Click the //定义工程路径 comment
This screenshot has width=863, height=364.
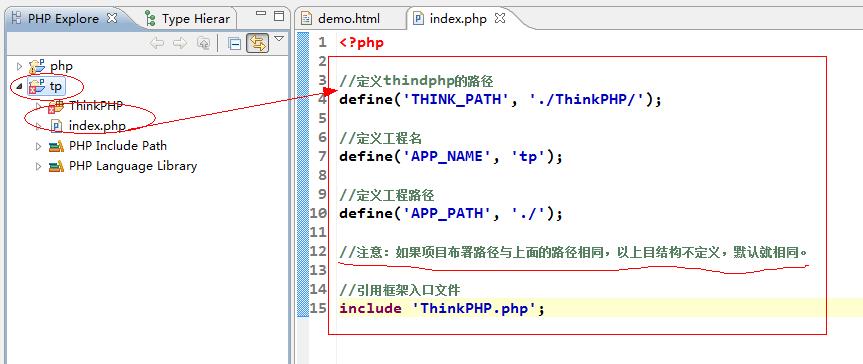(x=387, y=195)
